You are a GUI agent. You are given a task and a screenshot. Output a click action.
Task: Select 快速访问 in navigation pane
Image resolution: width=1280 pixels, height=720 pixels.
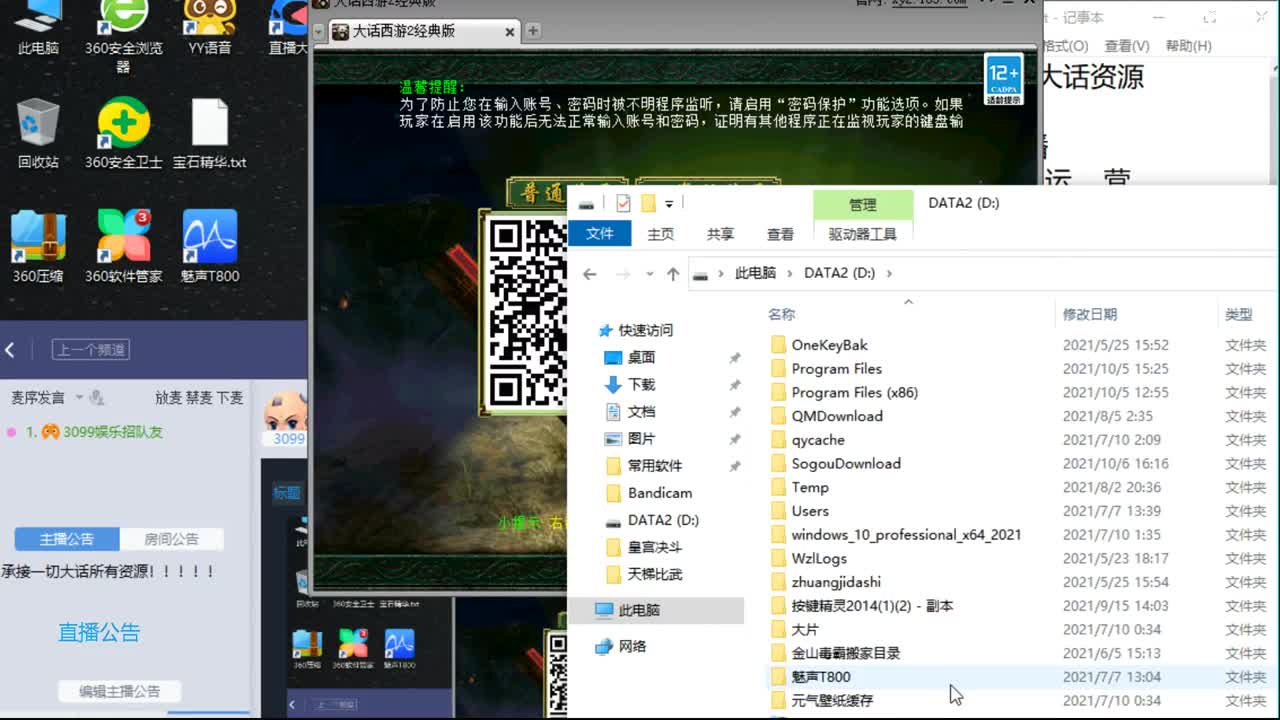click(x=635, y=330)
